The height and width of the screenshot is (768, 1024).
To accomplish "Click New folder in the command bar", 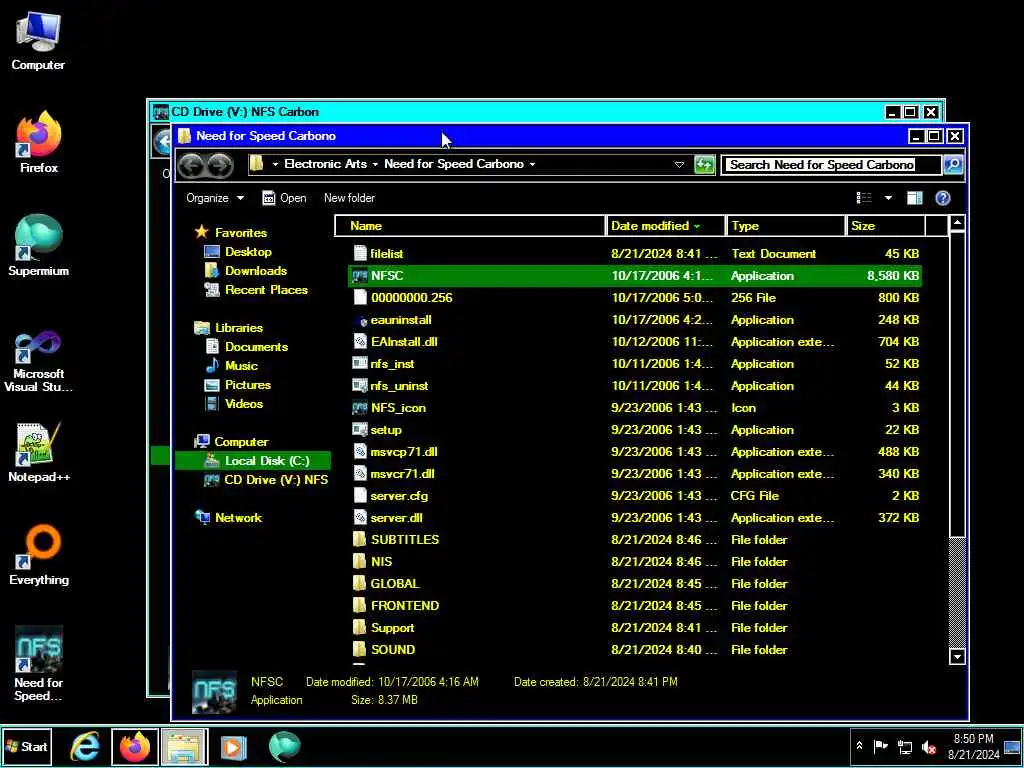I will (x=349, y=198).
